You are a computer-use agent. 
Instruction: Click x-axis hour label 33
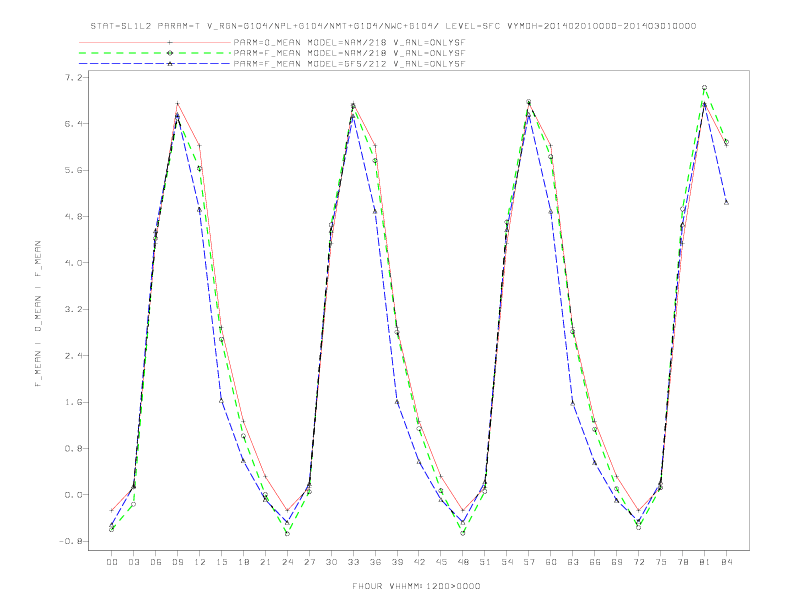click(x=354, y=562)
